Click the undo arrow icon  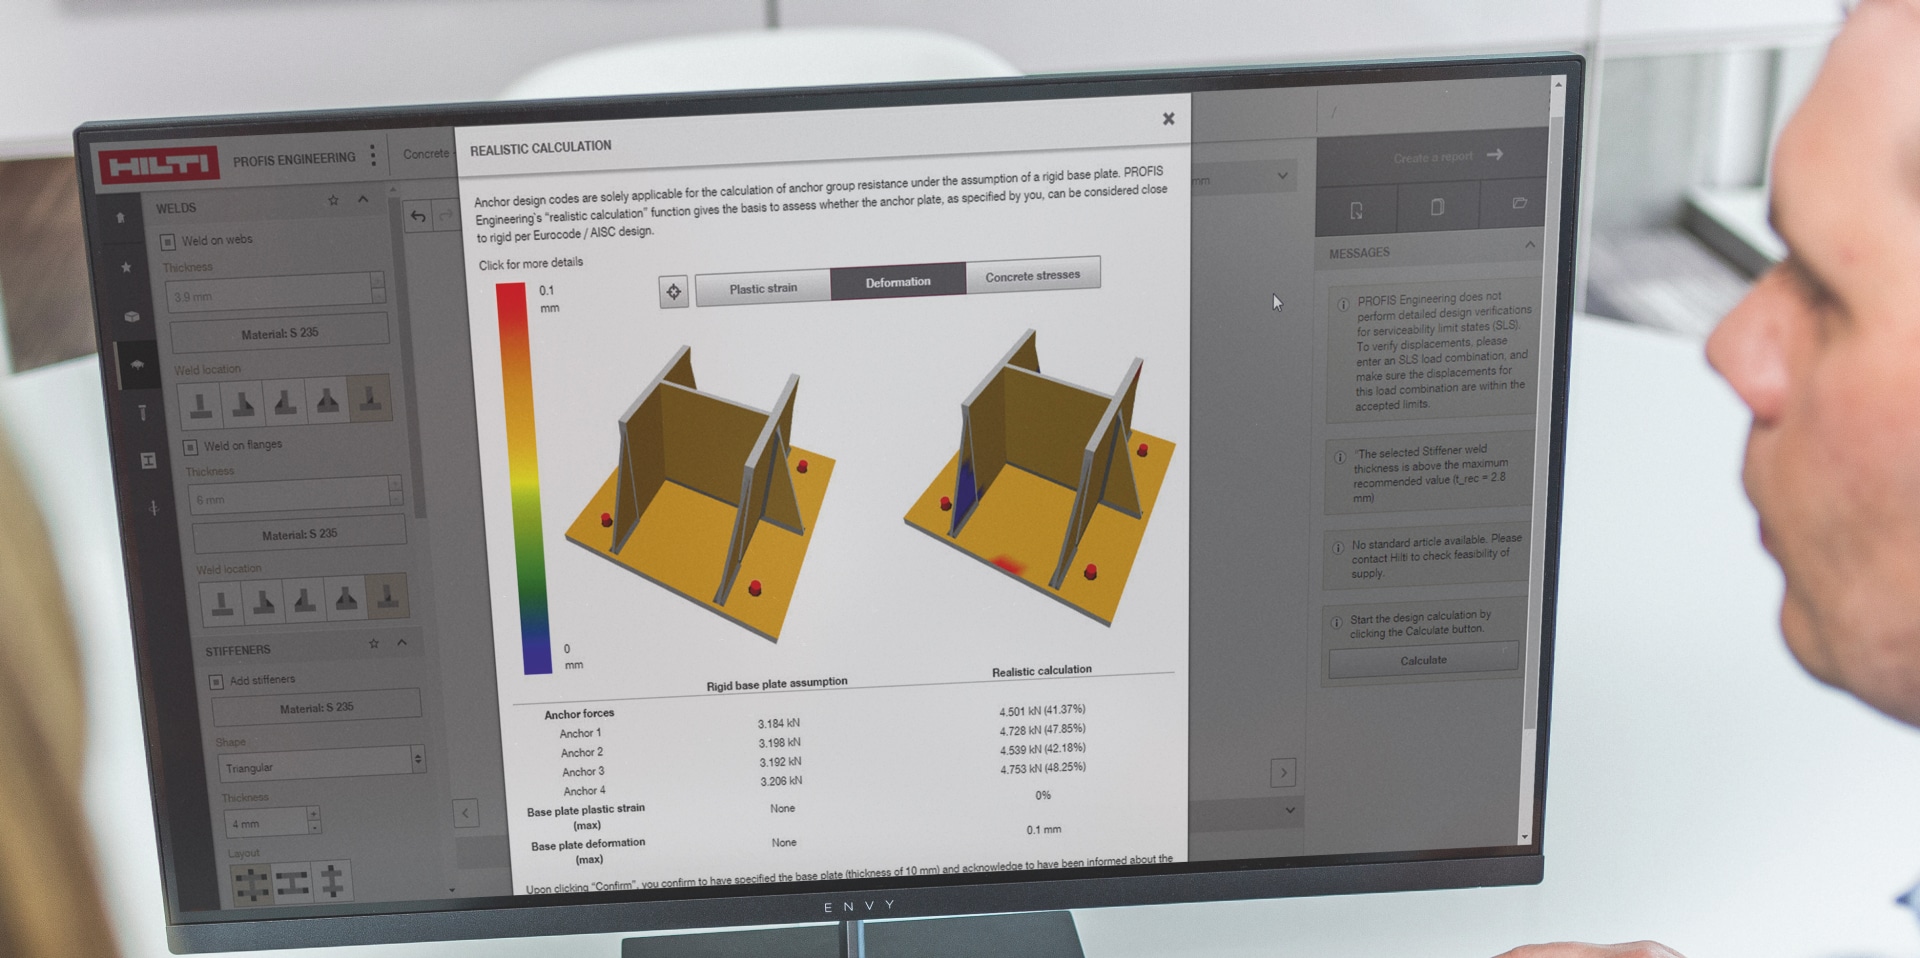coord(418,214)
